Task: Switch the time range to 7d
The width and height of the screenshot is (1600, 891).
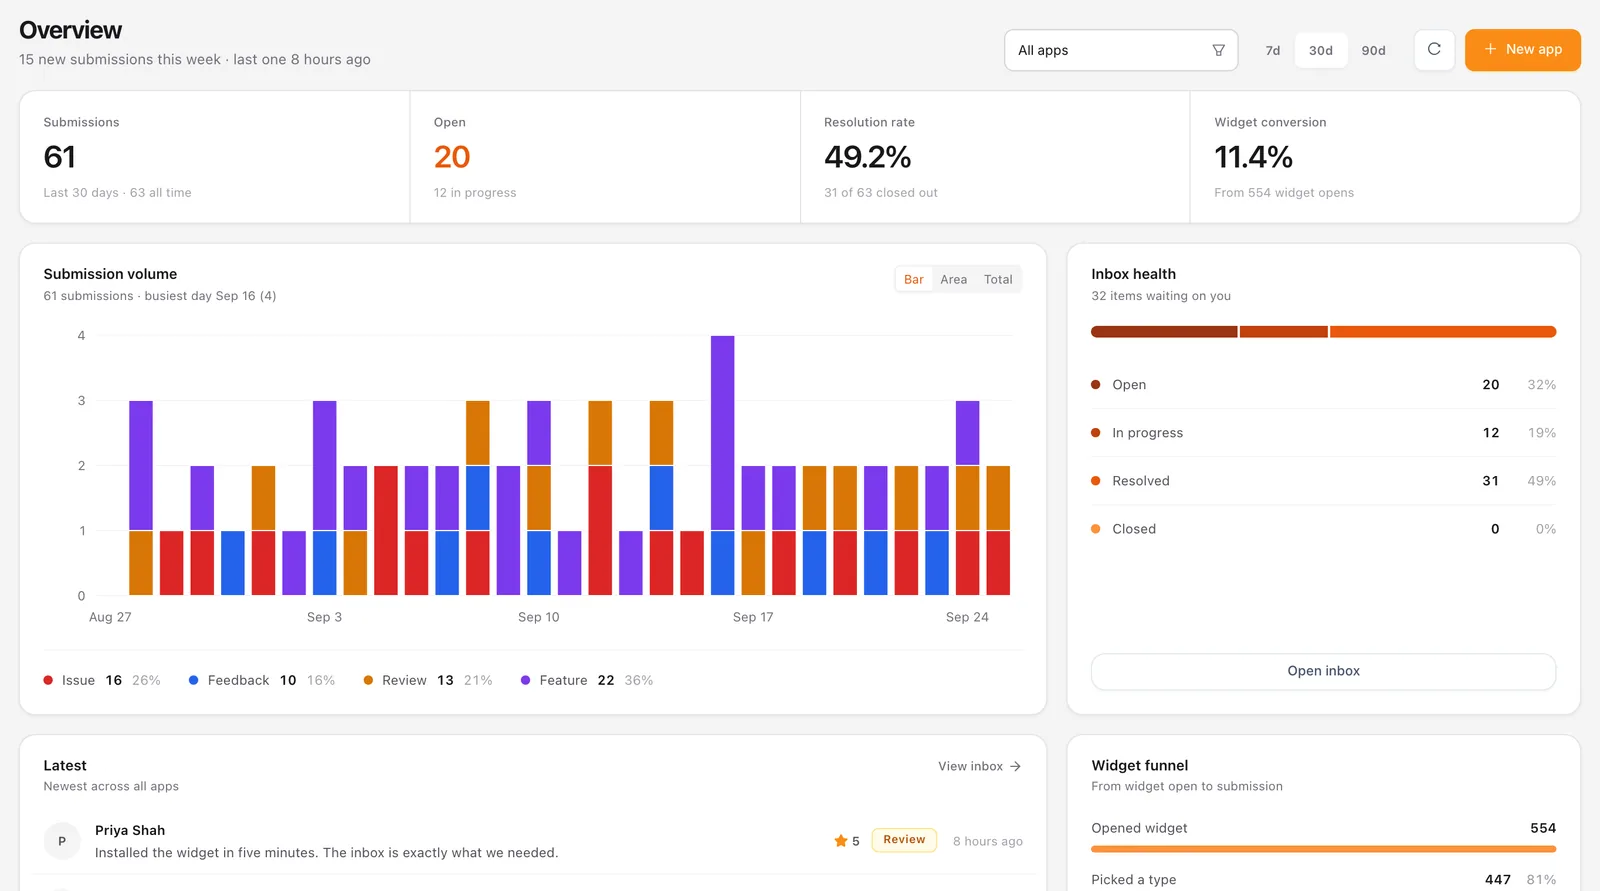Action: click(1272, 50)
